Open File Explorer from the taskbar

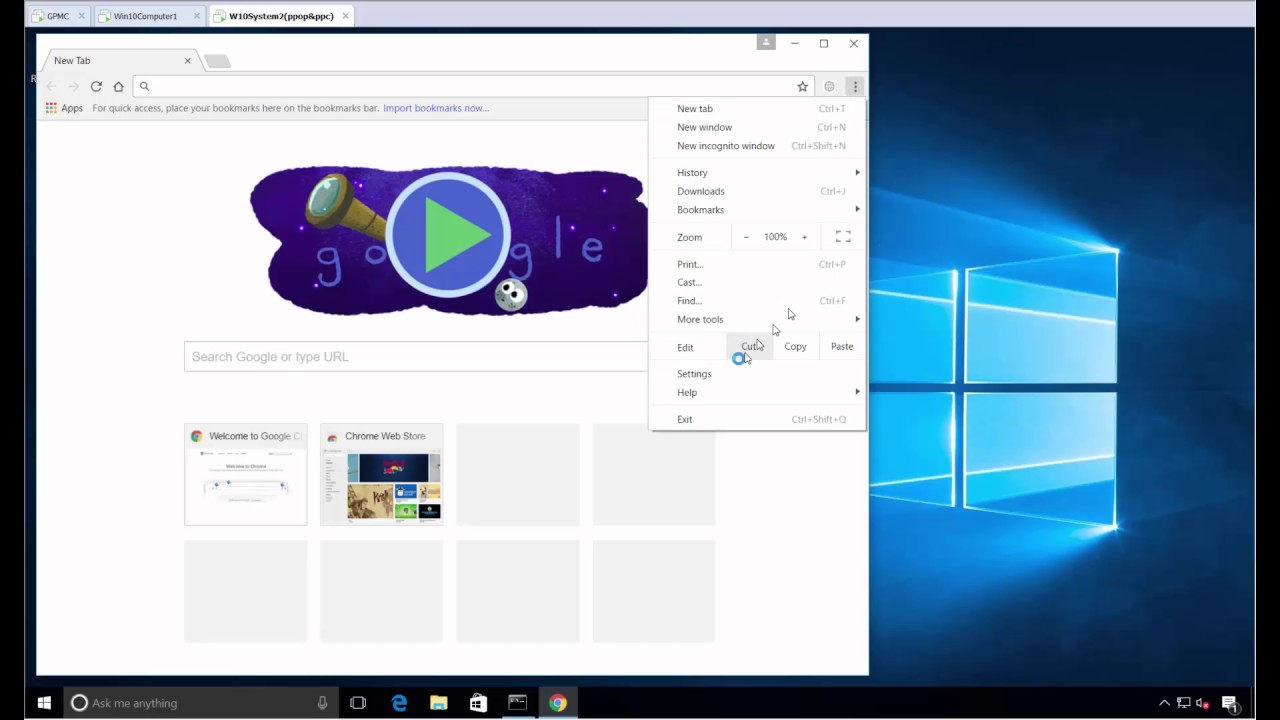coord(438,703)
